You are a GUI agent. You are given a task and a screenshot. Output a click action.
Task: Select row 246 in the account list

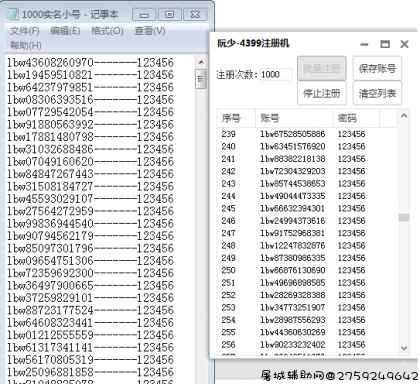[x=307, y=221]
